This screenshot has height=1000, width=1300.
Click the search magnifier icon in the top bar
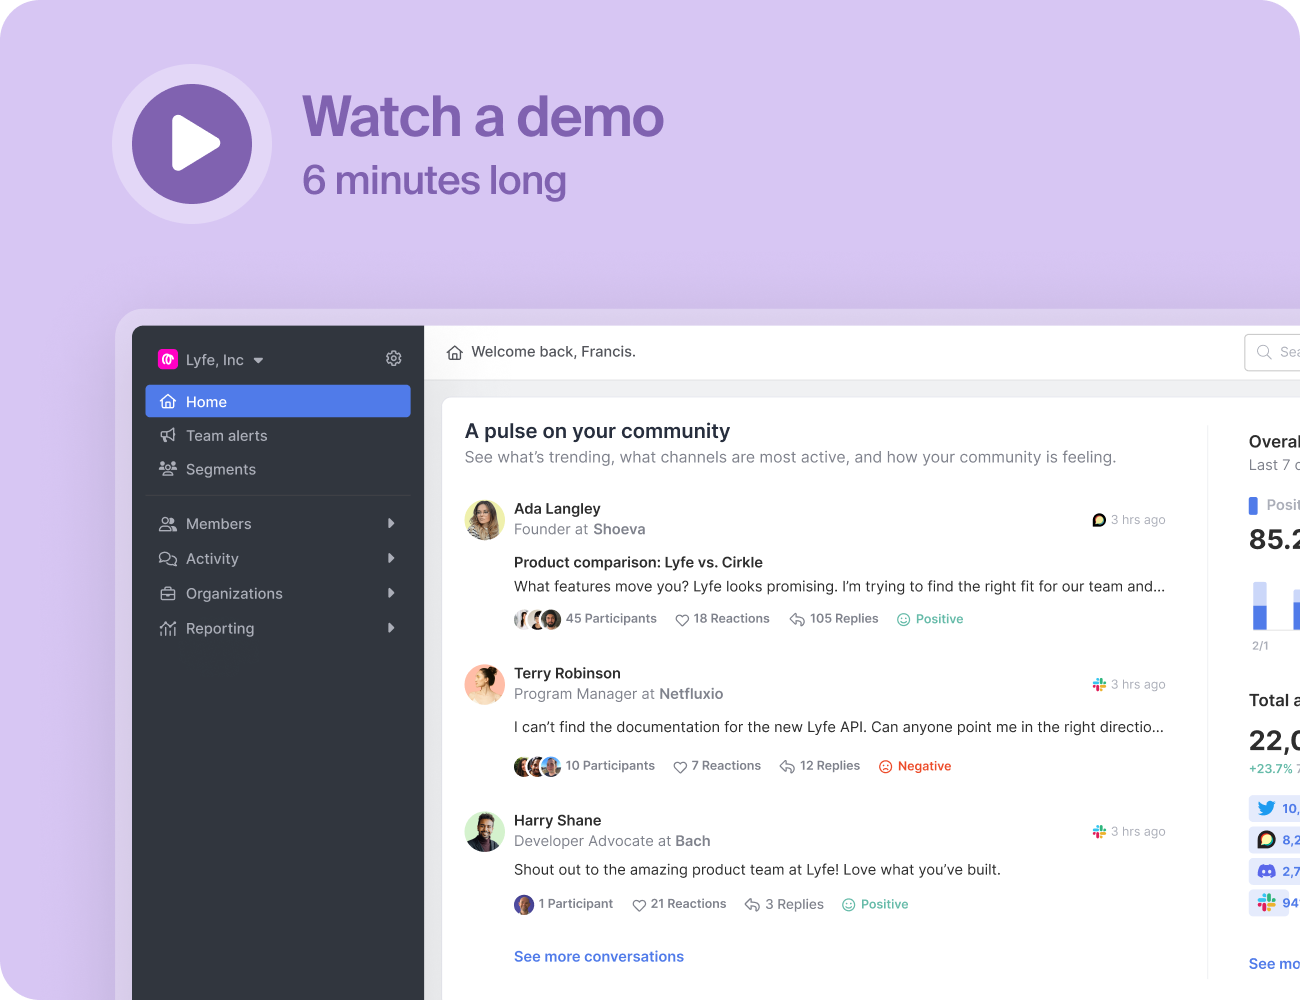click(x=1264, y=352)
